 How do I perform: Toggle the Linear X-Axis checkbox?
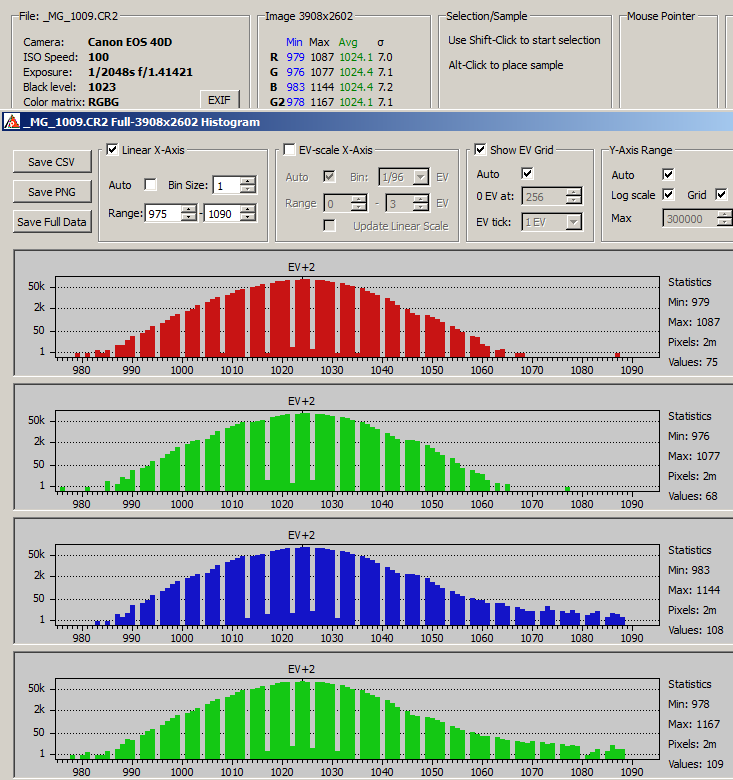(113, 150)
